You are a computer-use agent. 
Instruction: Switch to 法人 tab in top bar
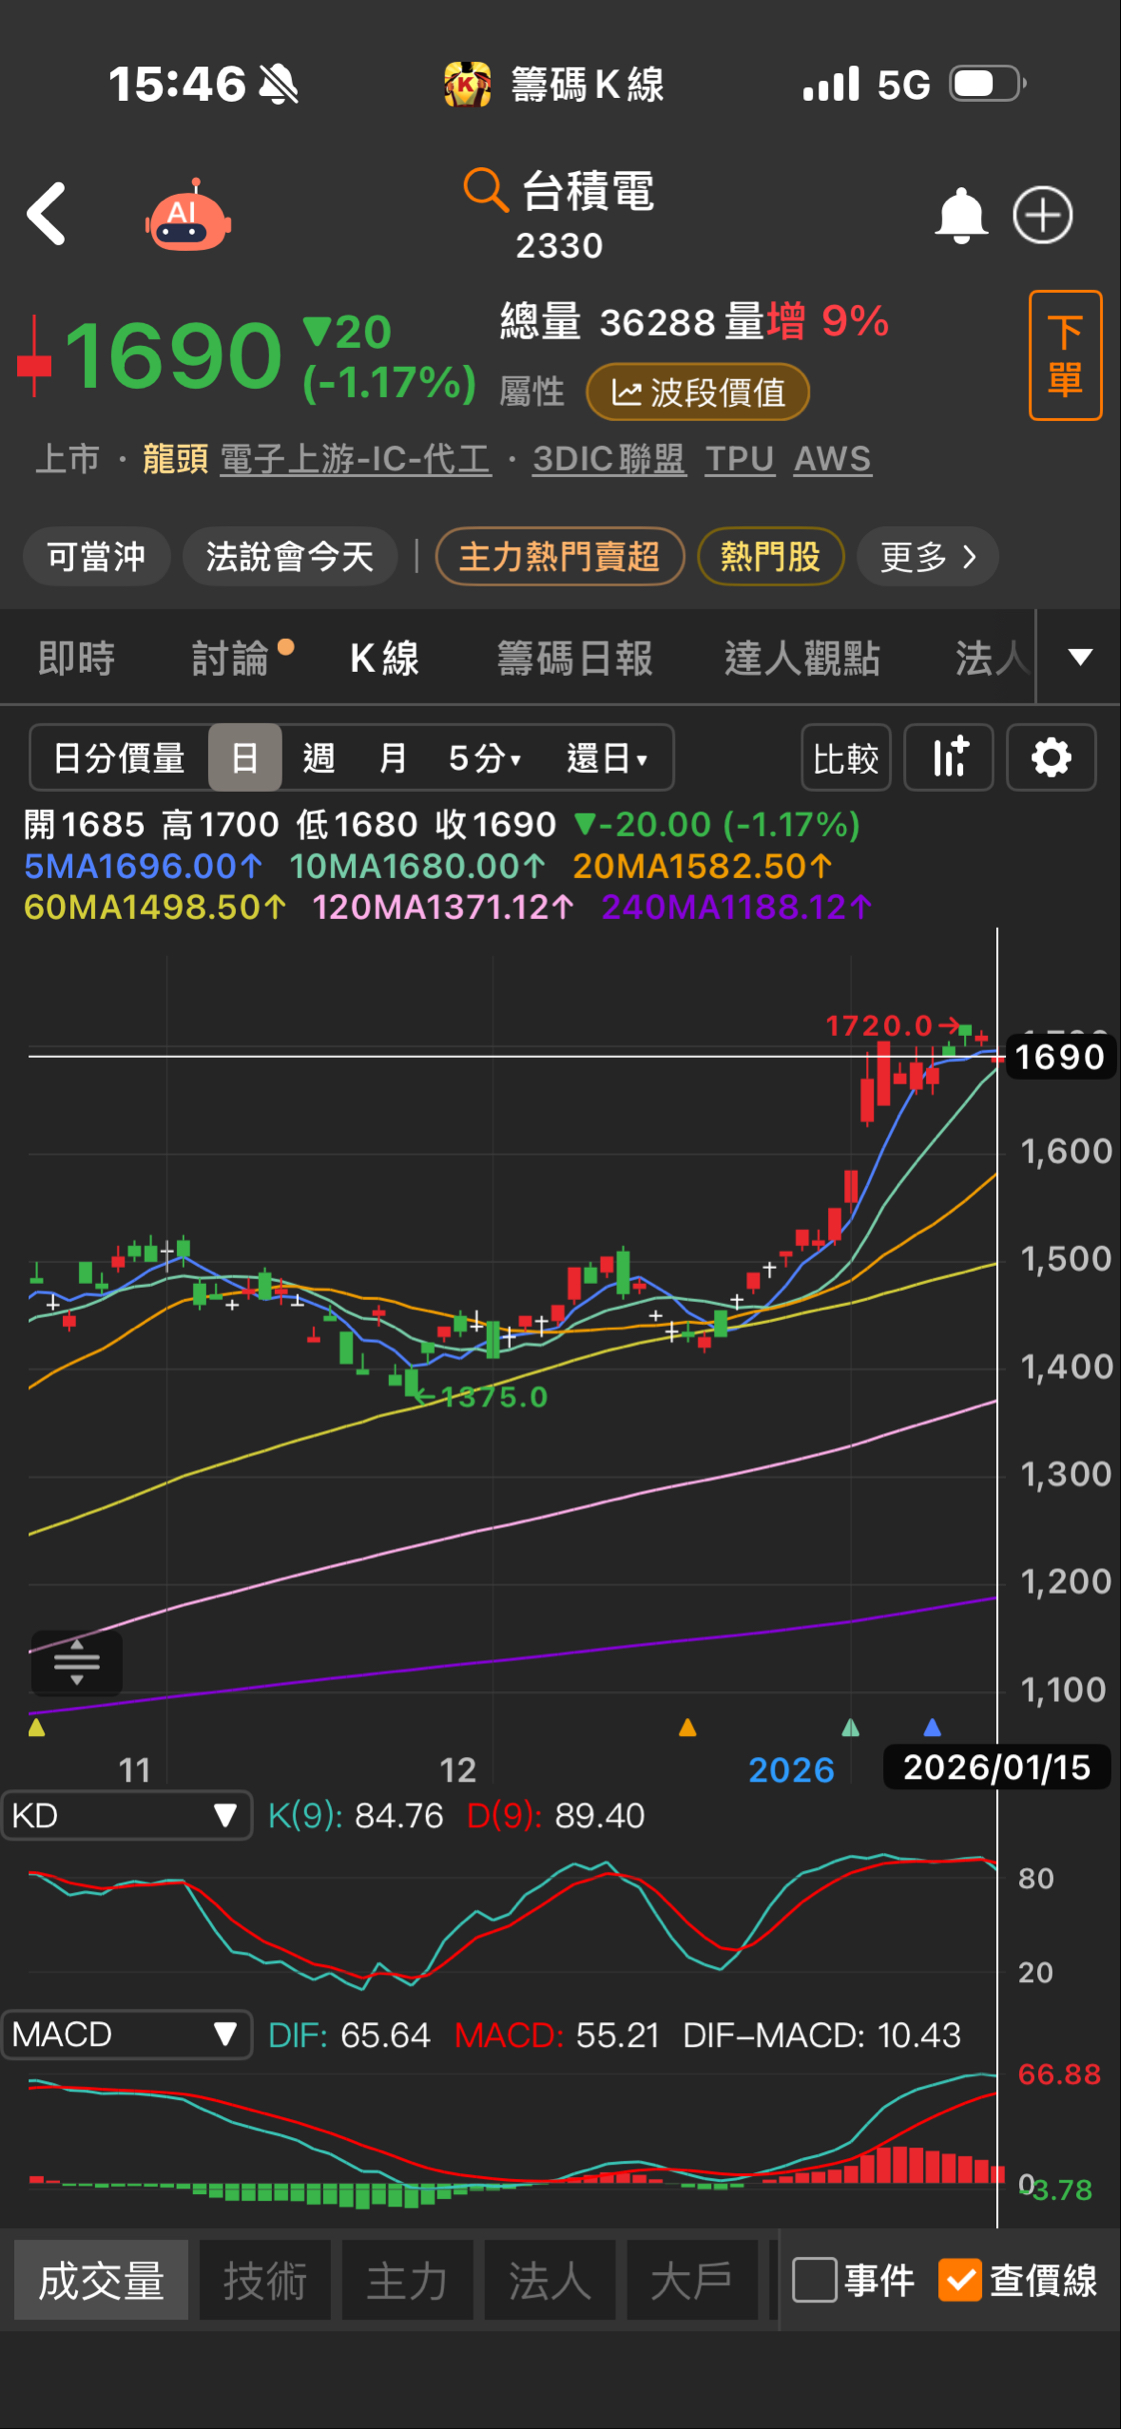[x=992, y=659]
